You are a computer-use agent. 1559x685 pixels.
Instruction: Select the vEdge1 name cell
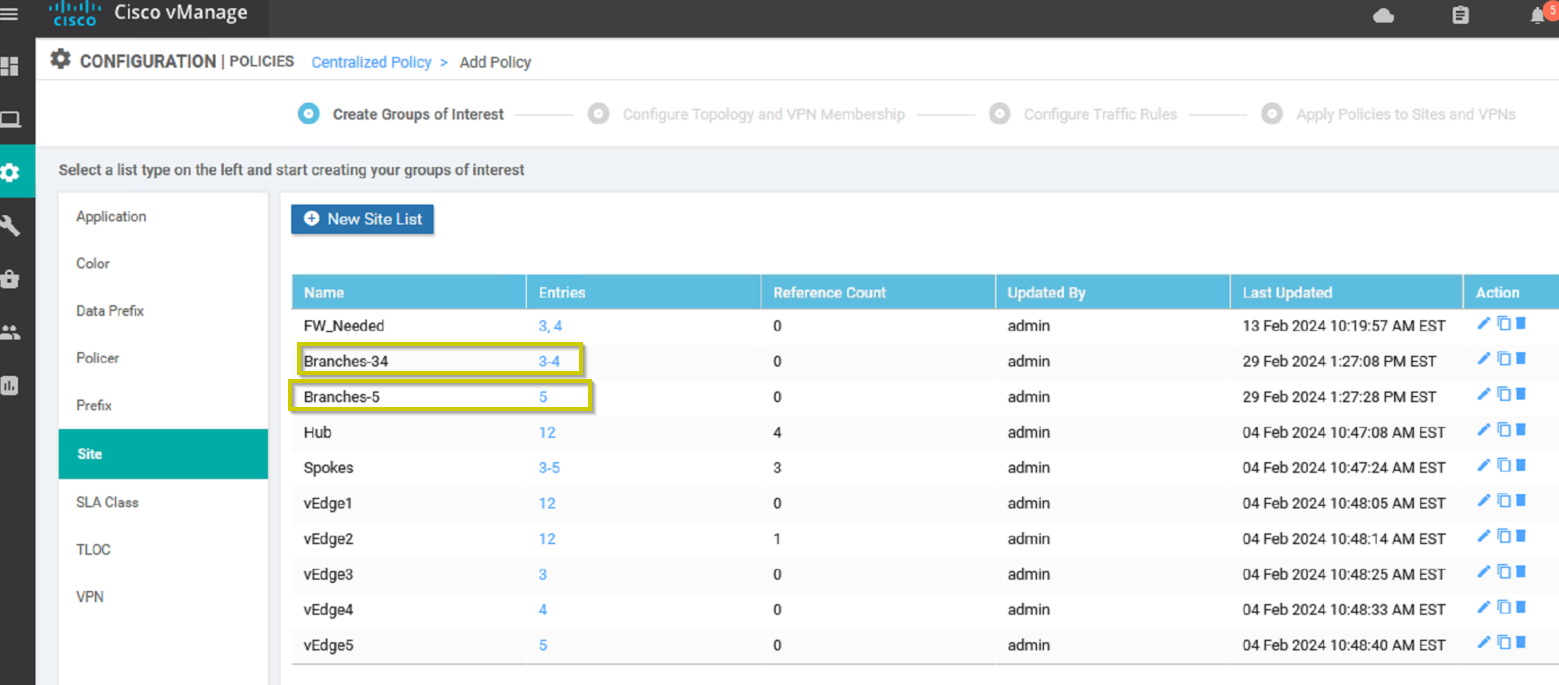point(329,503)
